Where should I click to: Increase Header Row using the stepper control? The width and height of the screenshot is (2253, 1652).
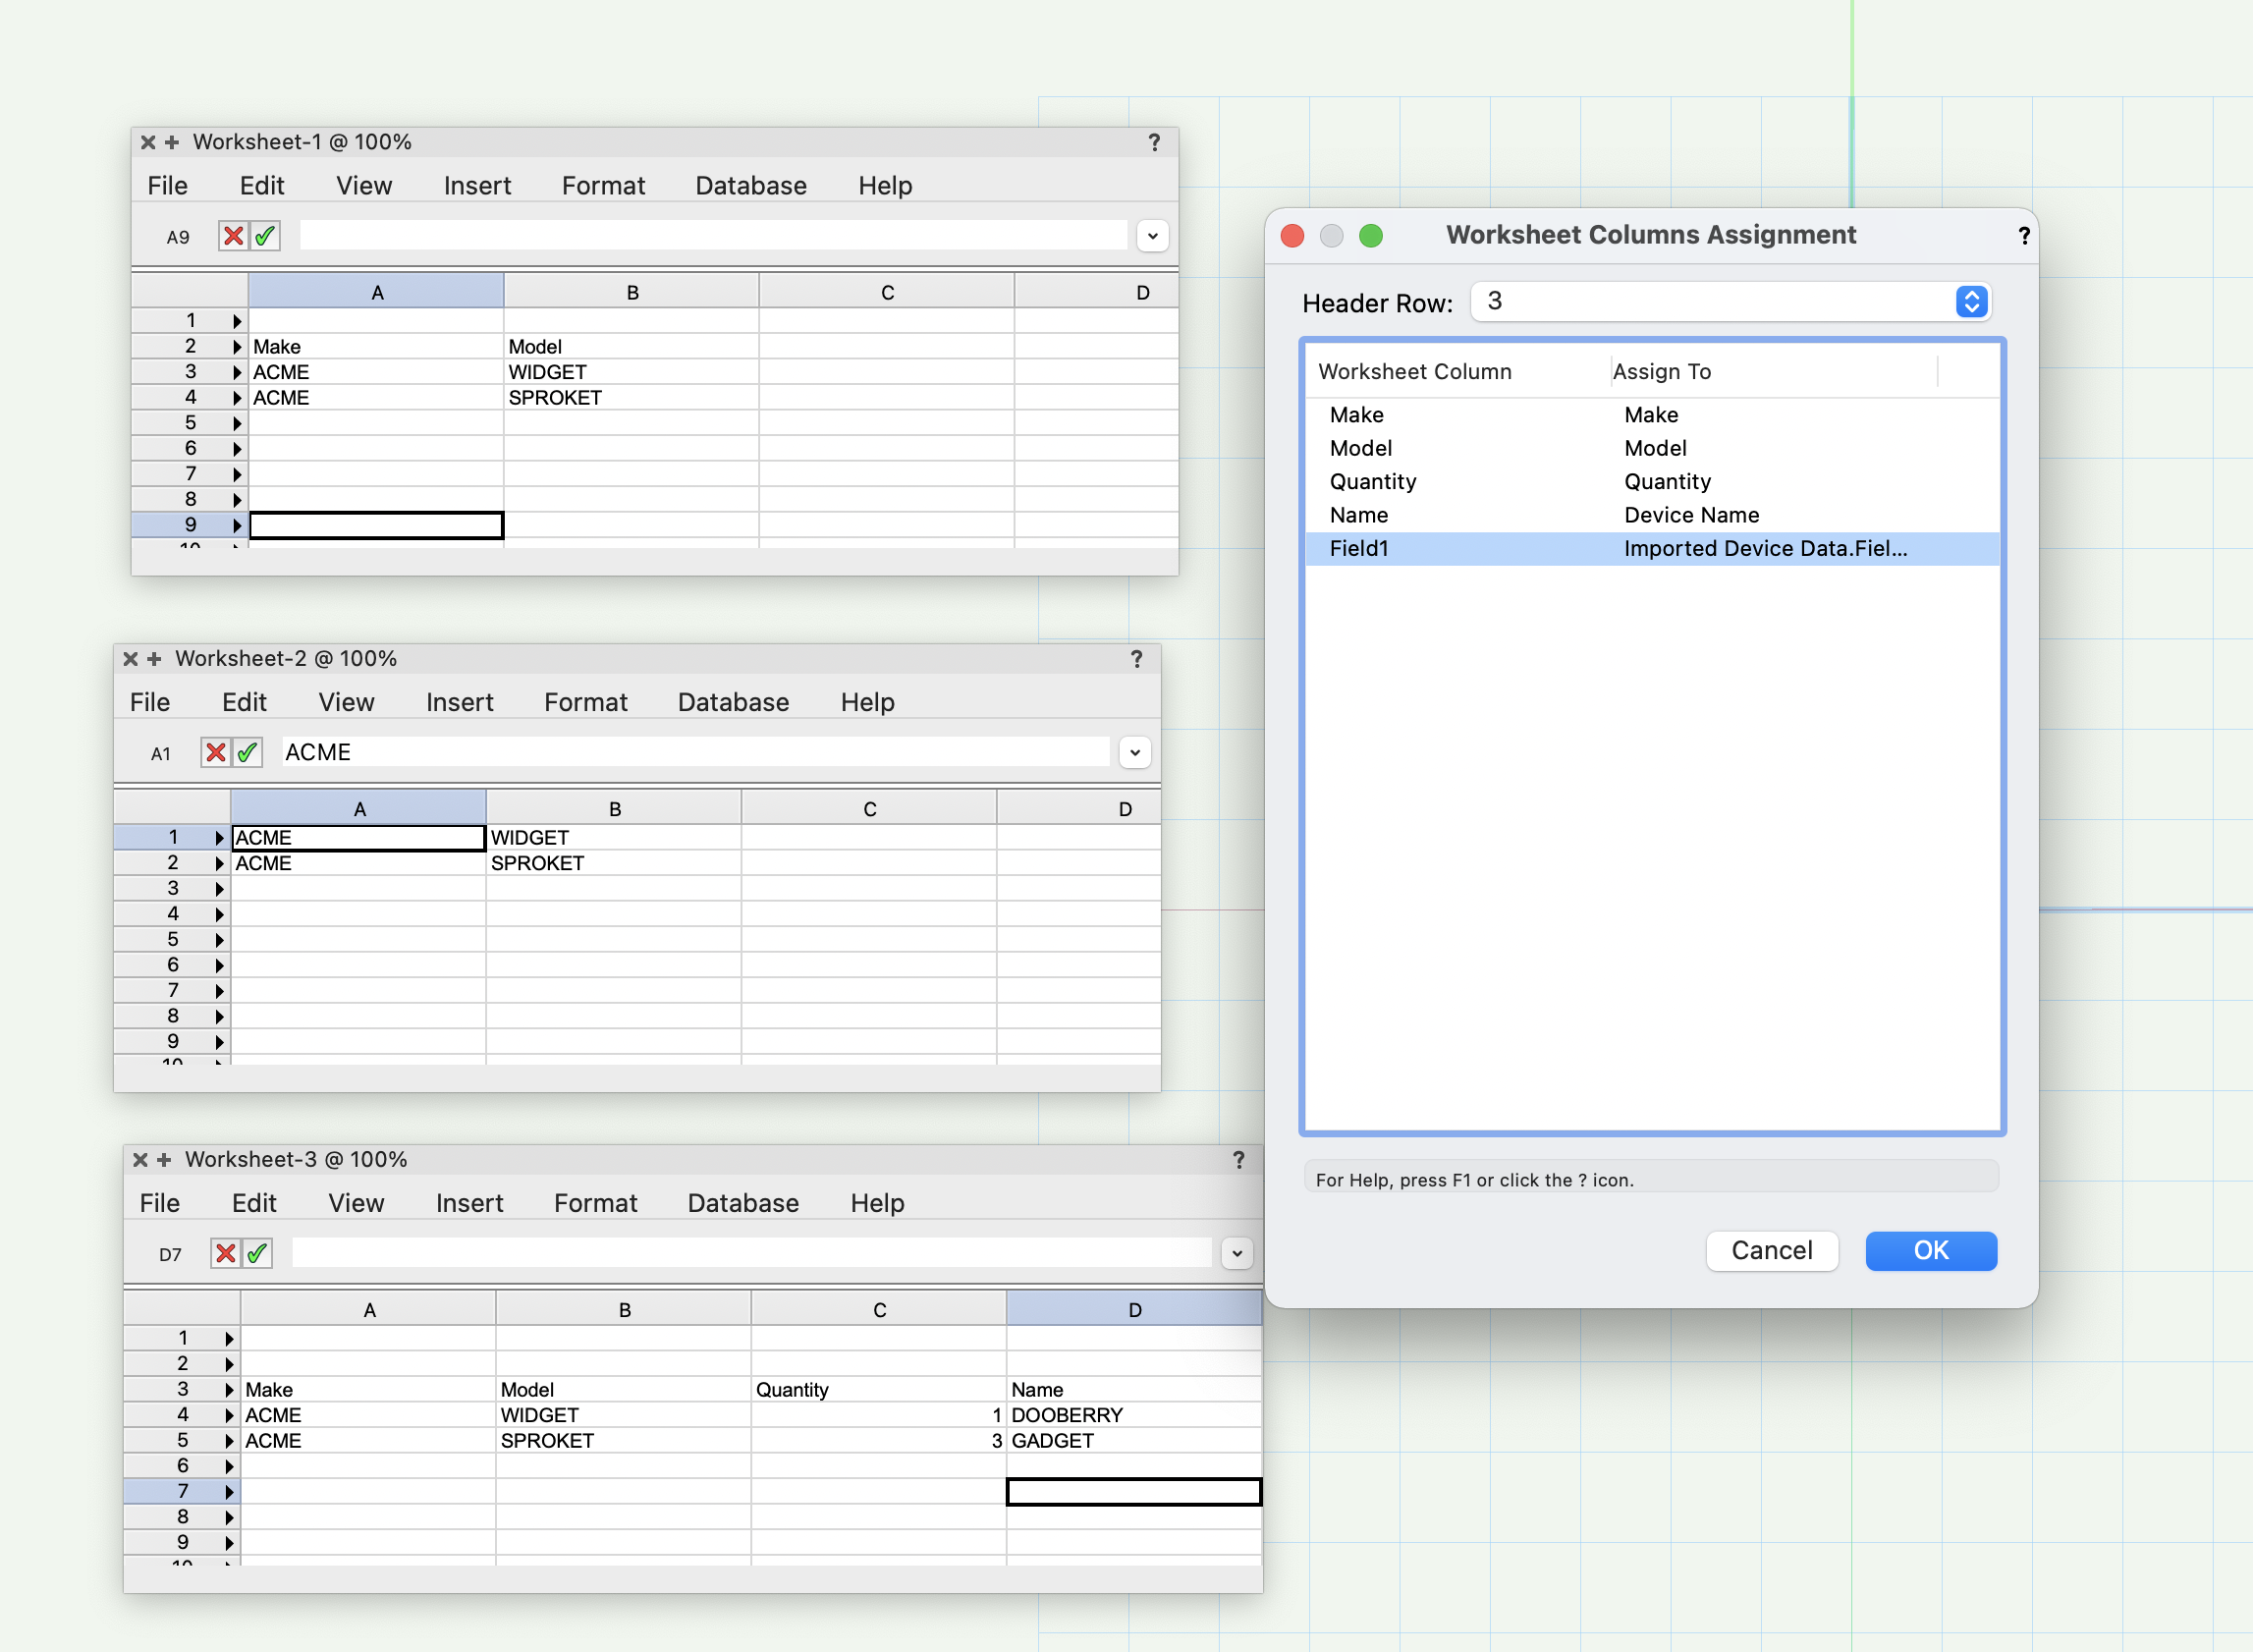click(x=1969, y=296)
